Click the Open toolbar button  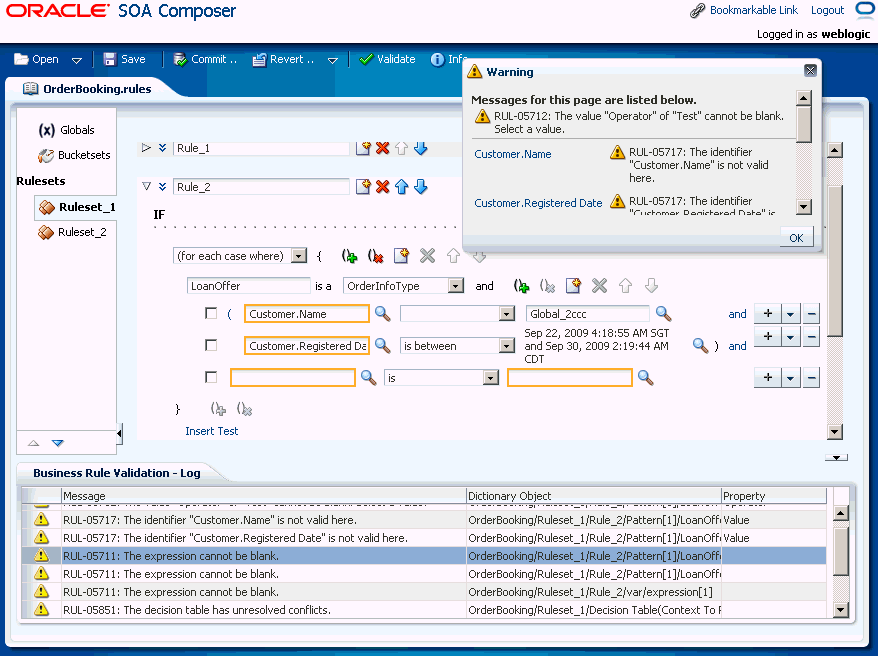click(37, 59)
